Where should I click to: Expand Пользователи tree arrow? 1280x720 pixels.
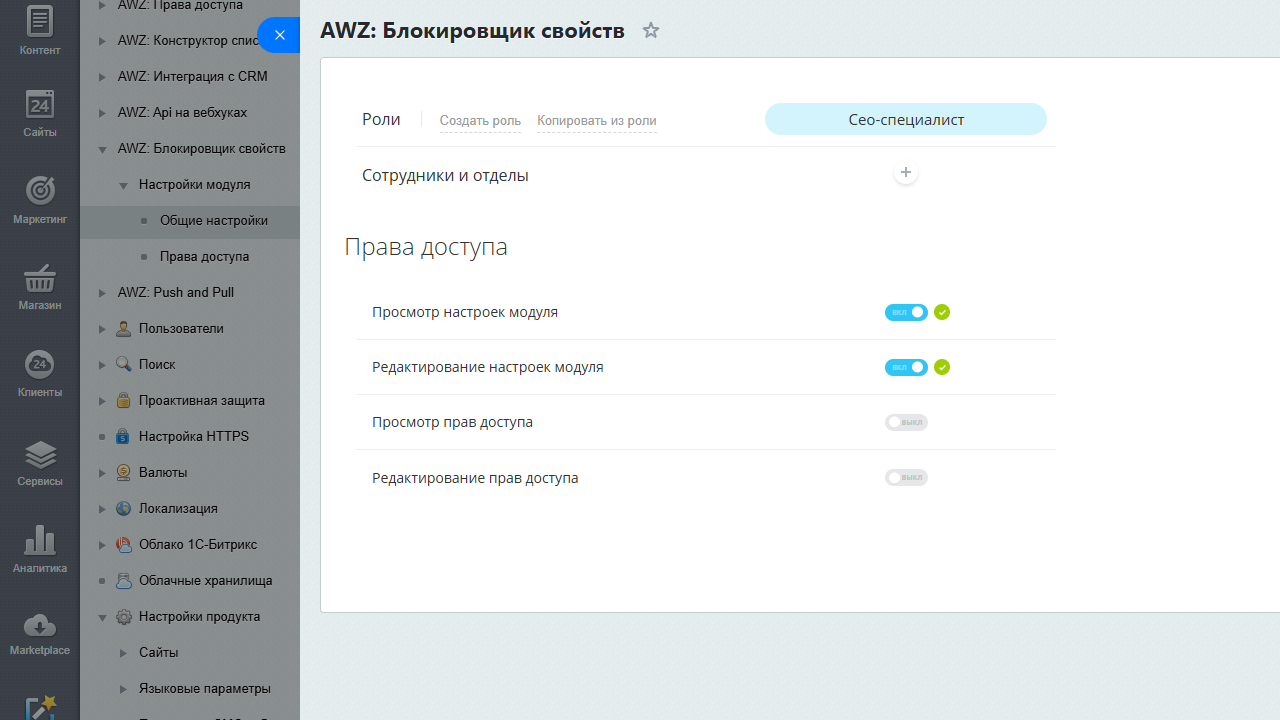(x=102, y=329)
